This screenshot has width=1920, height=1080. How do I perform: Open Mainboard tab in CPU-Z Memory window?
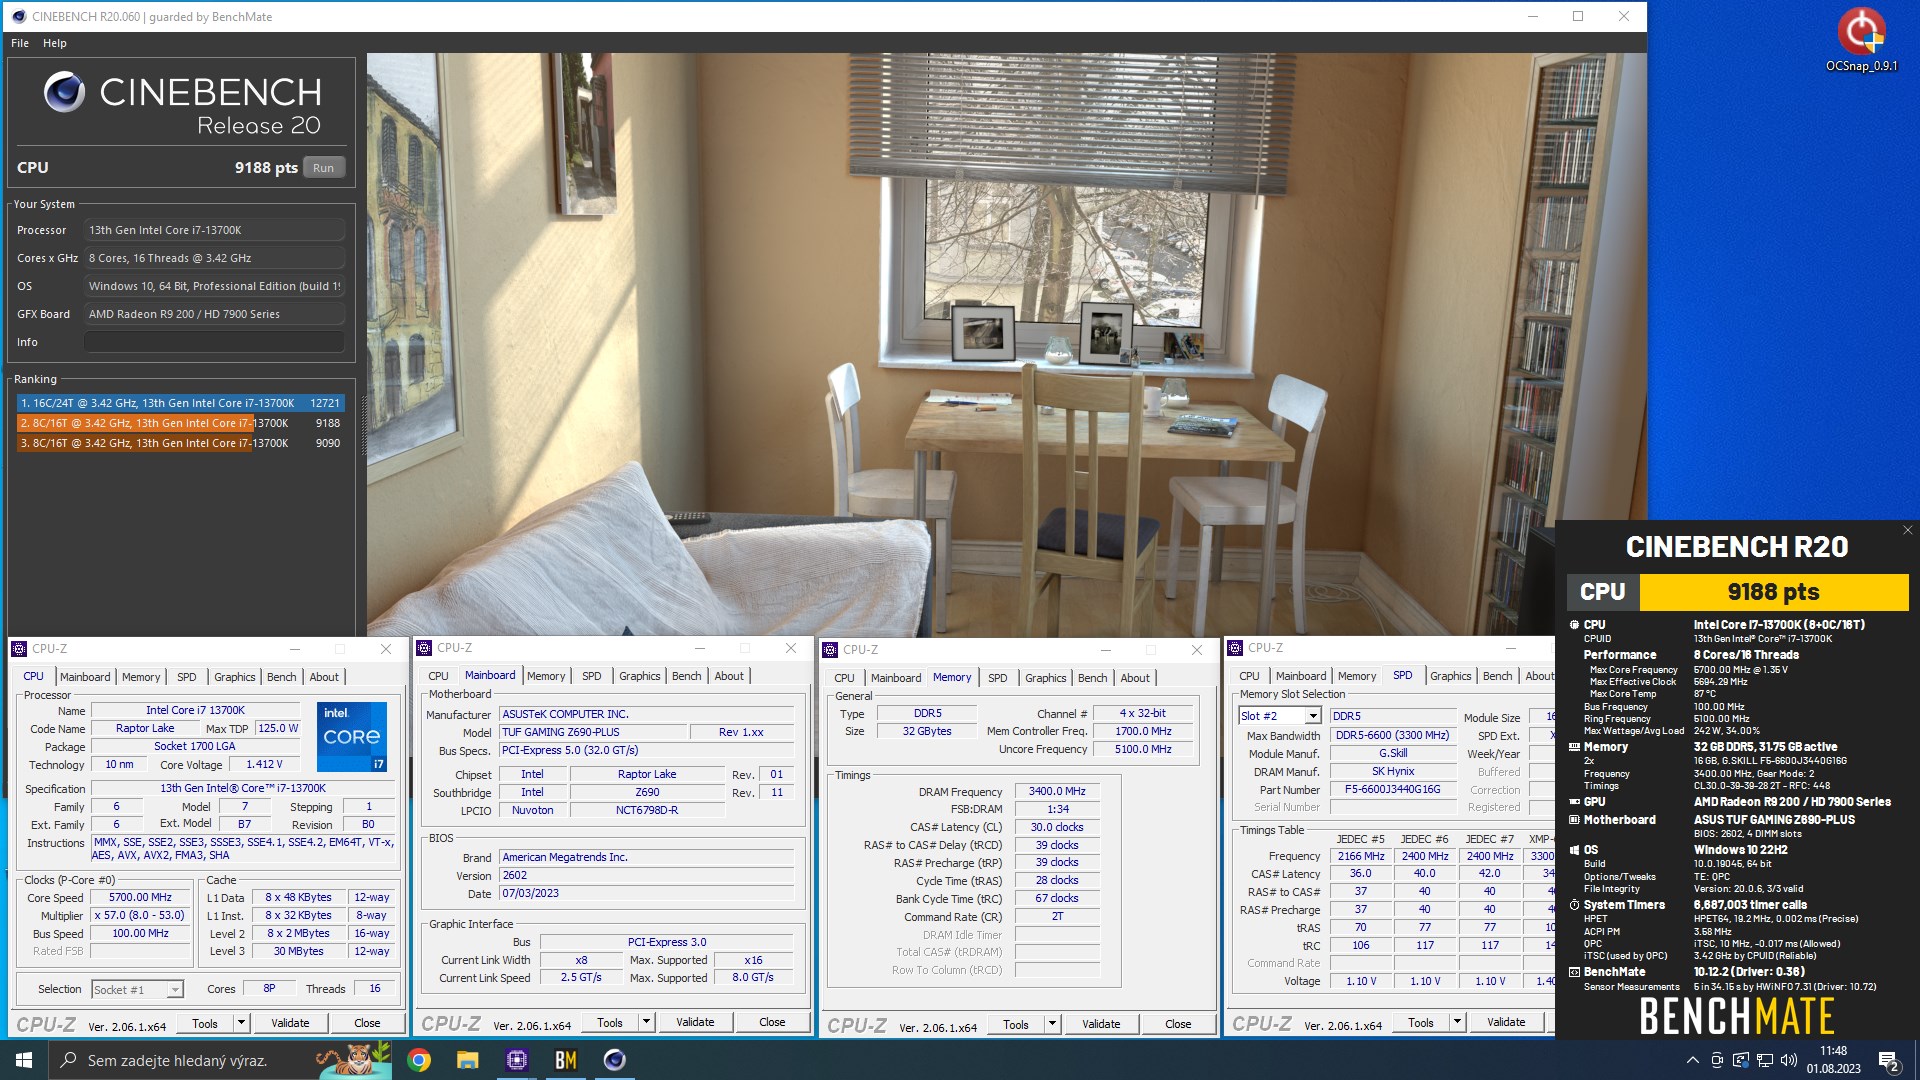click(x=896, y=678)
